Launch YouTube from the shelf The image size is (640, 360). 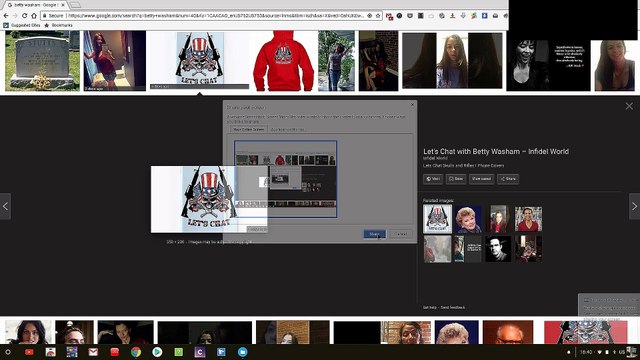click(x=29, y=351)
